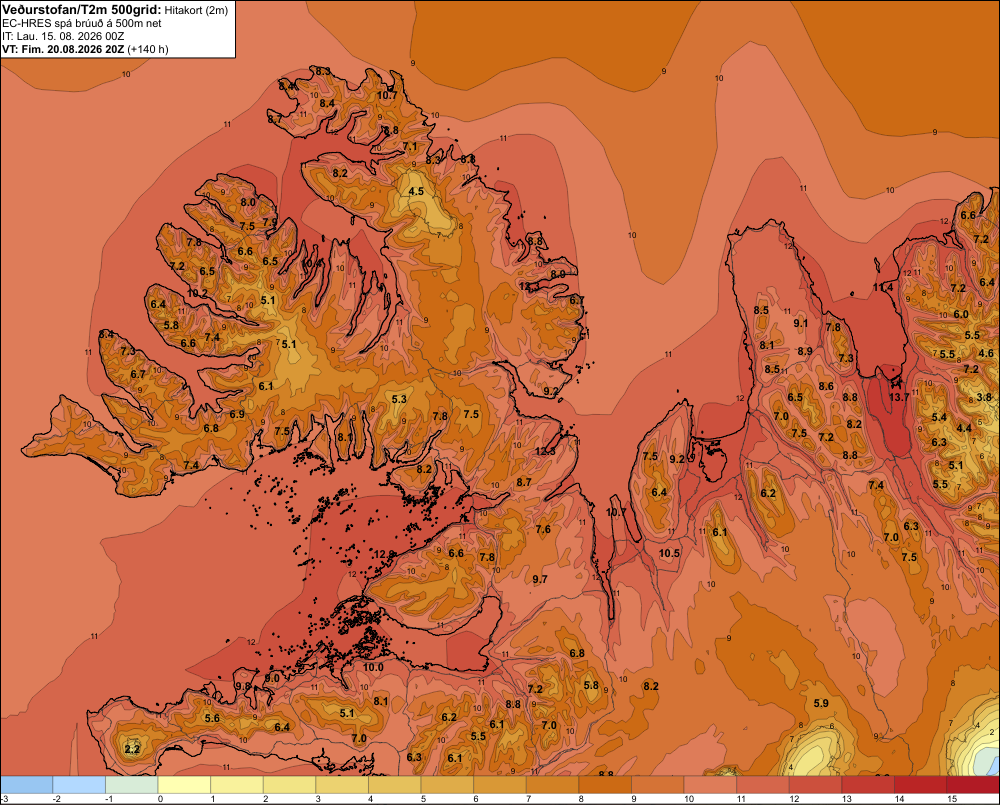Pick the blue -3 to -2 legend swatch
Image resolution: width=1000 pixels, height=805 pixels.
(26, 785)
